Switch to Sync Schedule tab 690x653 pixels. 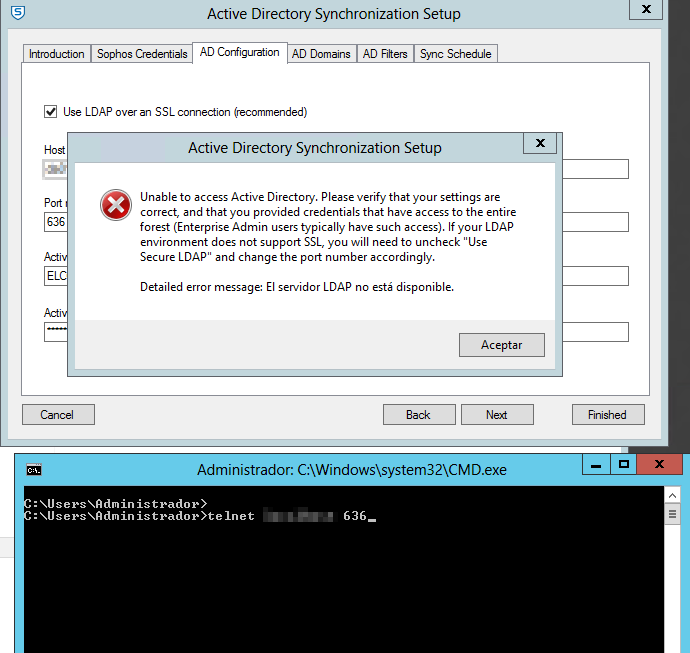(455, 54)
